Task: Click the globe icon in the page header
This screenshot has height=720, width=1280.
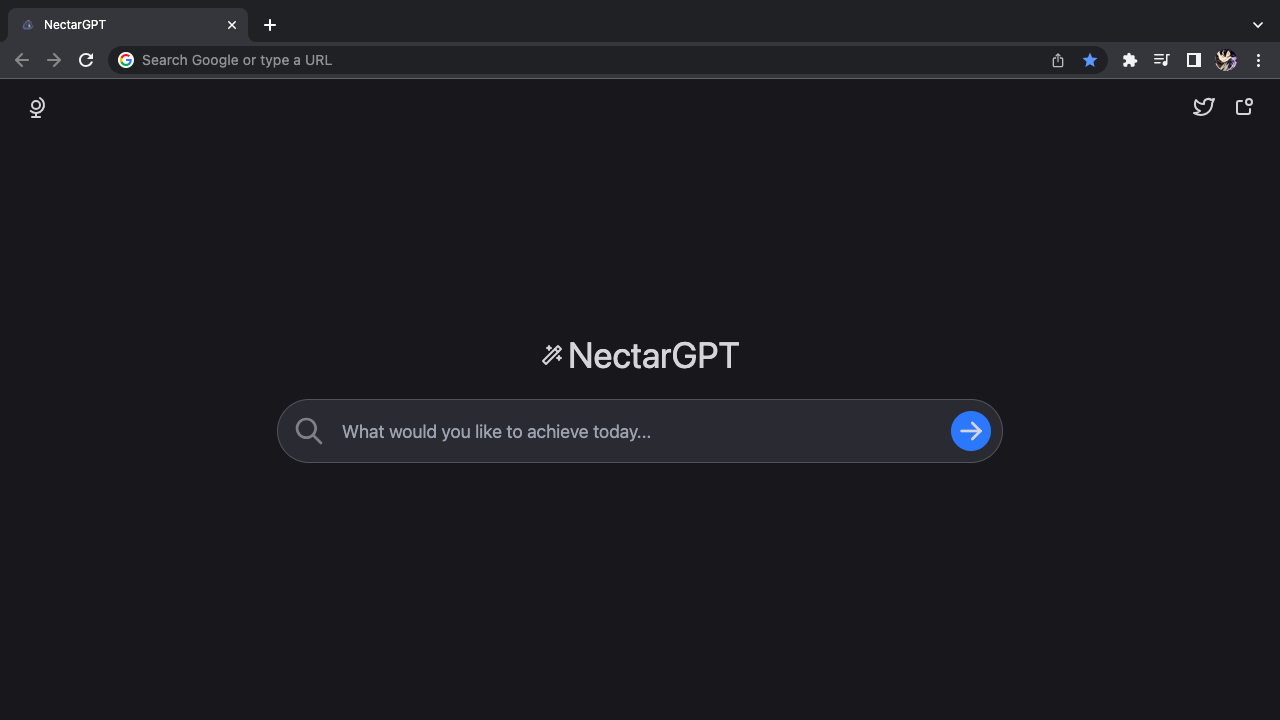Action: [37, 107]
